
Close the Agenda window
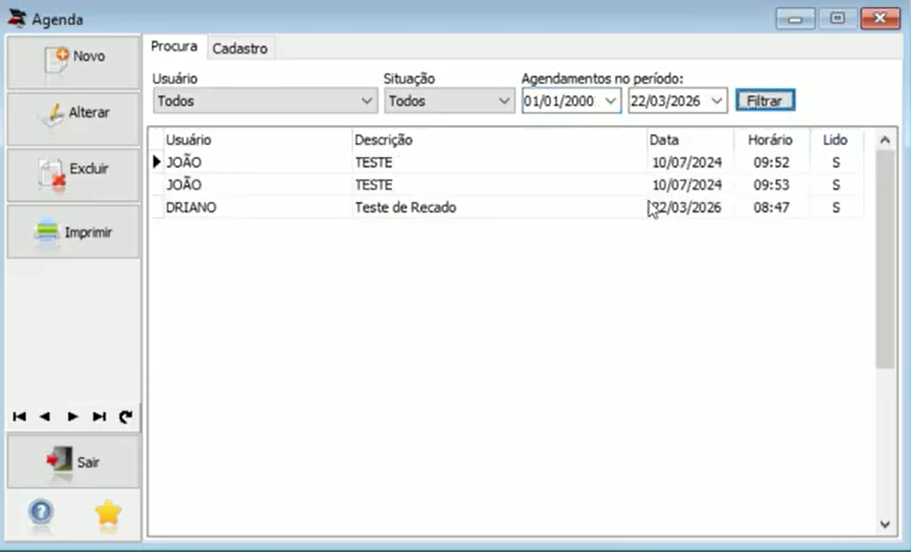(x=880, y=19)
